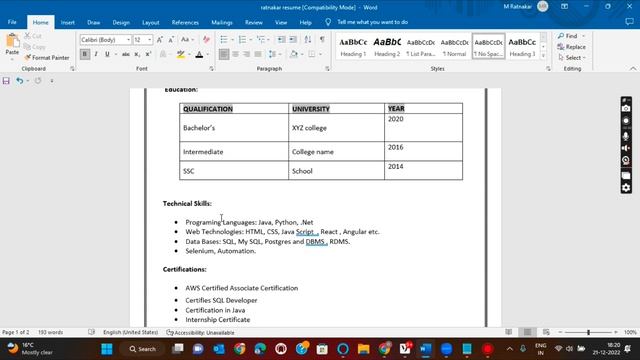Apply Heading 3 style
640x360 pixels.
pyautogui.click(x=522, y=47)
